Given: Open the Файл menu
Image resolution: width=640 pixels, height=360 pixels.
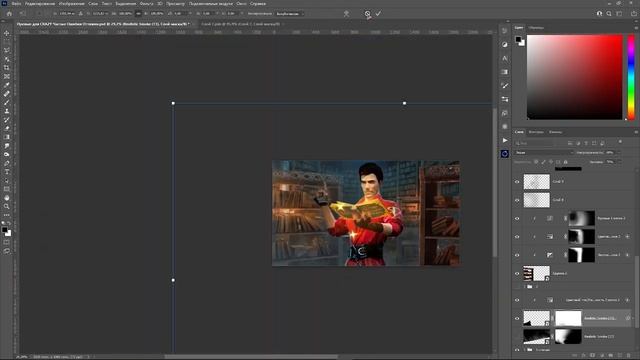Looking at the screenshot, I should point(16,4).
